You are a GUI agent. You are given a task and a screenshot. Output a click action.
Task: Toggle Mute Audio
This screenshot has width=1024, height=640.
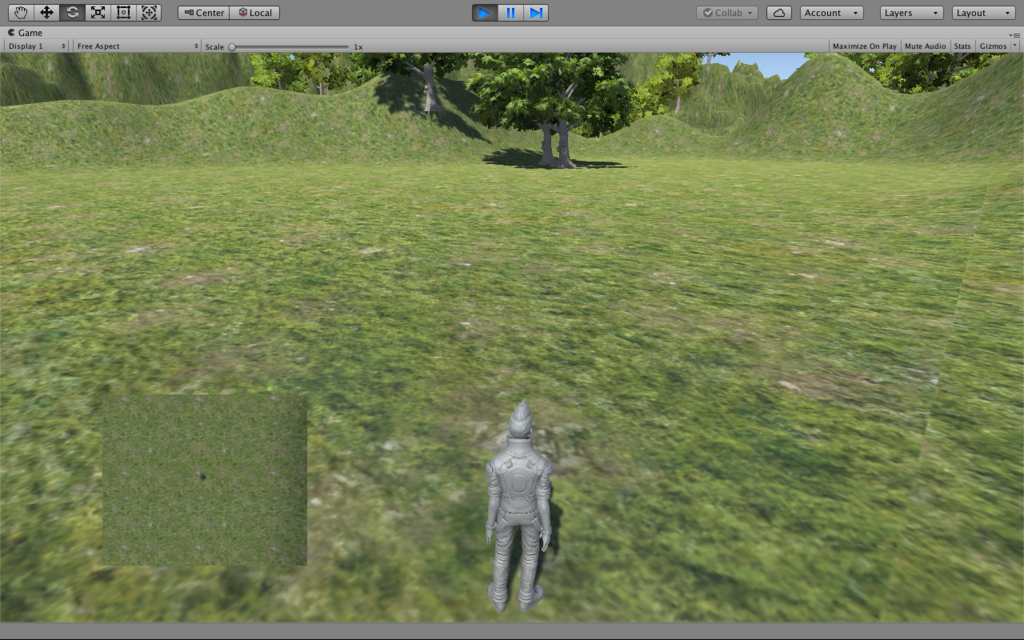coord(925,46)
